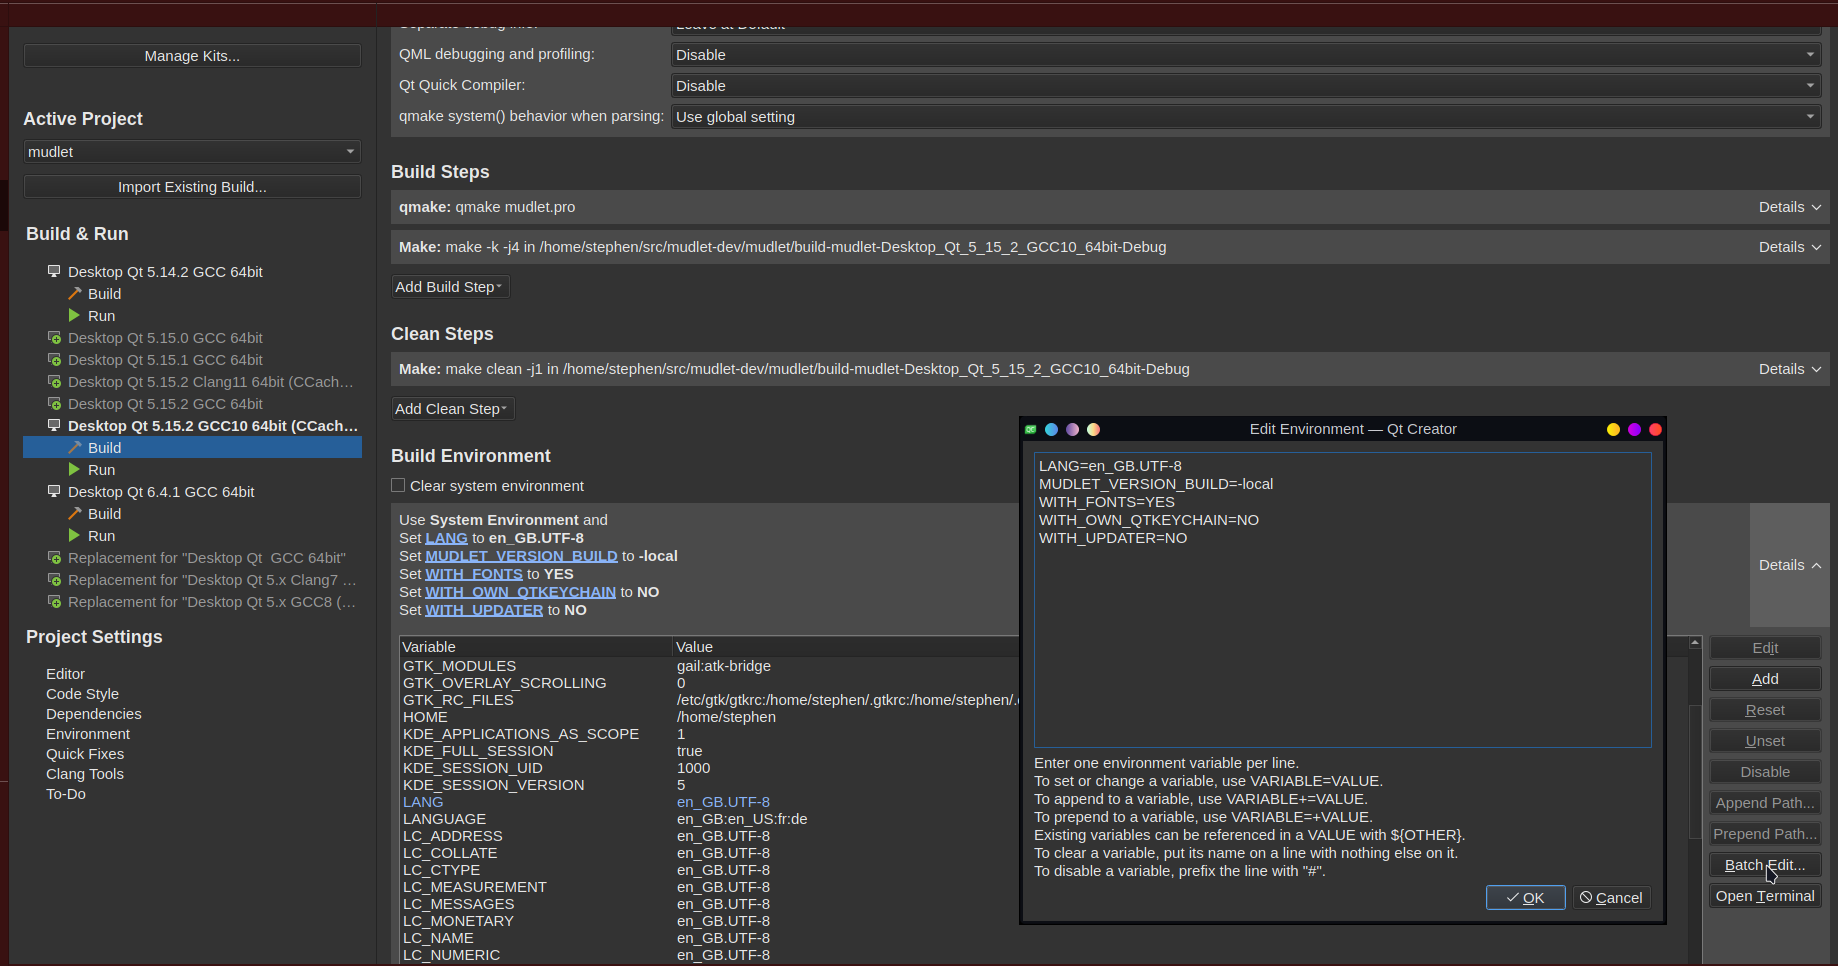Click the Run play icon under Desktop Qt 6.4.1
1838x966 pixels.
tap(75, 535)
